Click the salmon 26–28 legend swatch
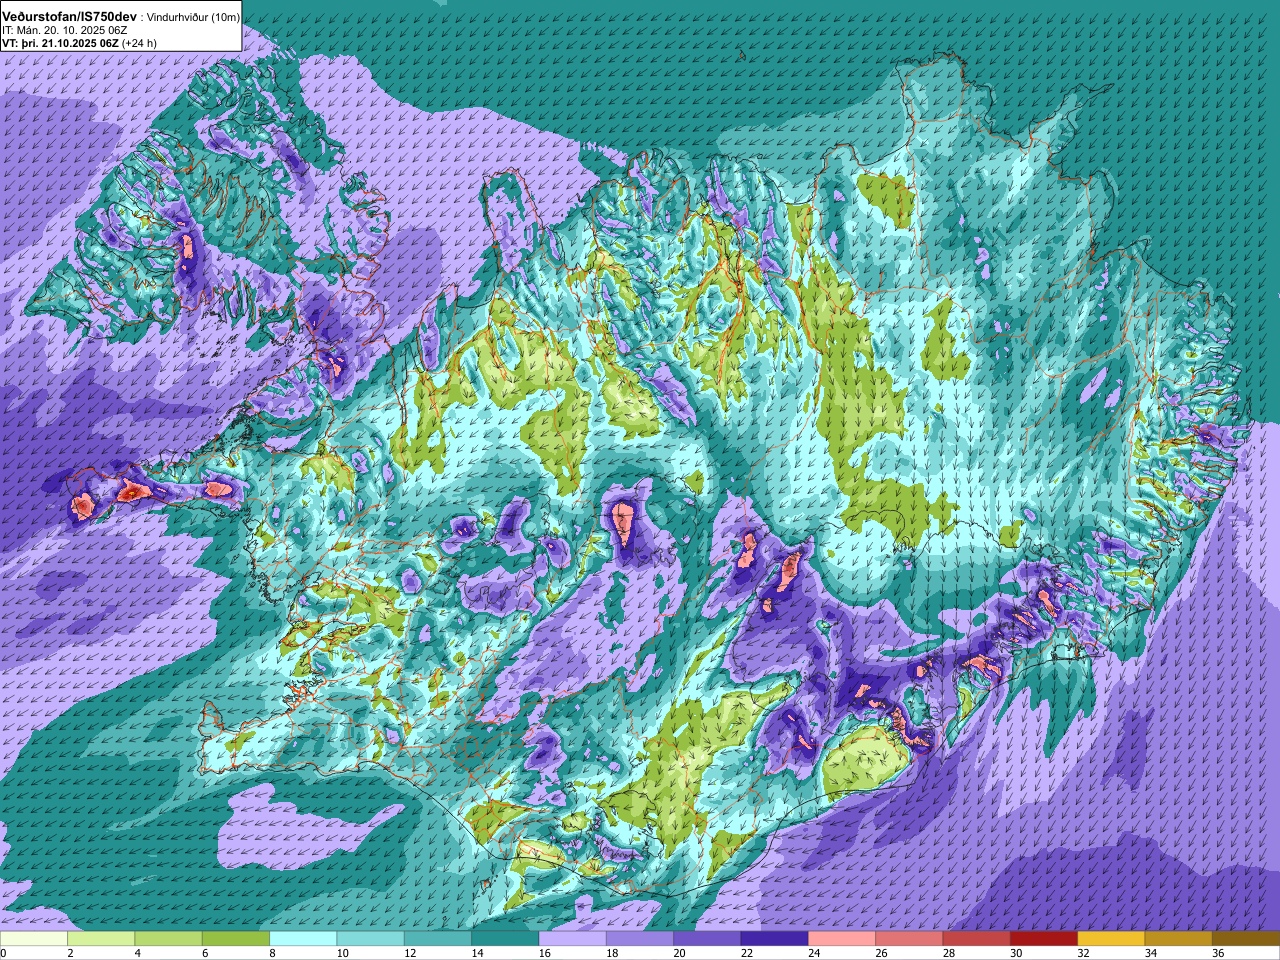The height and width of the screenshot is (960, 1280). (x=909, y=939)
